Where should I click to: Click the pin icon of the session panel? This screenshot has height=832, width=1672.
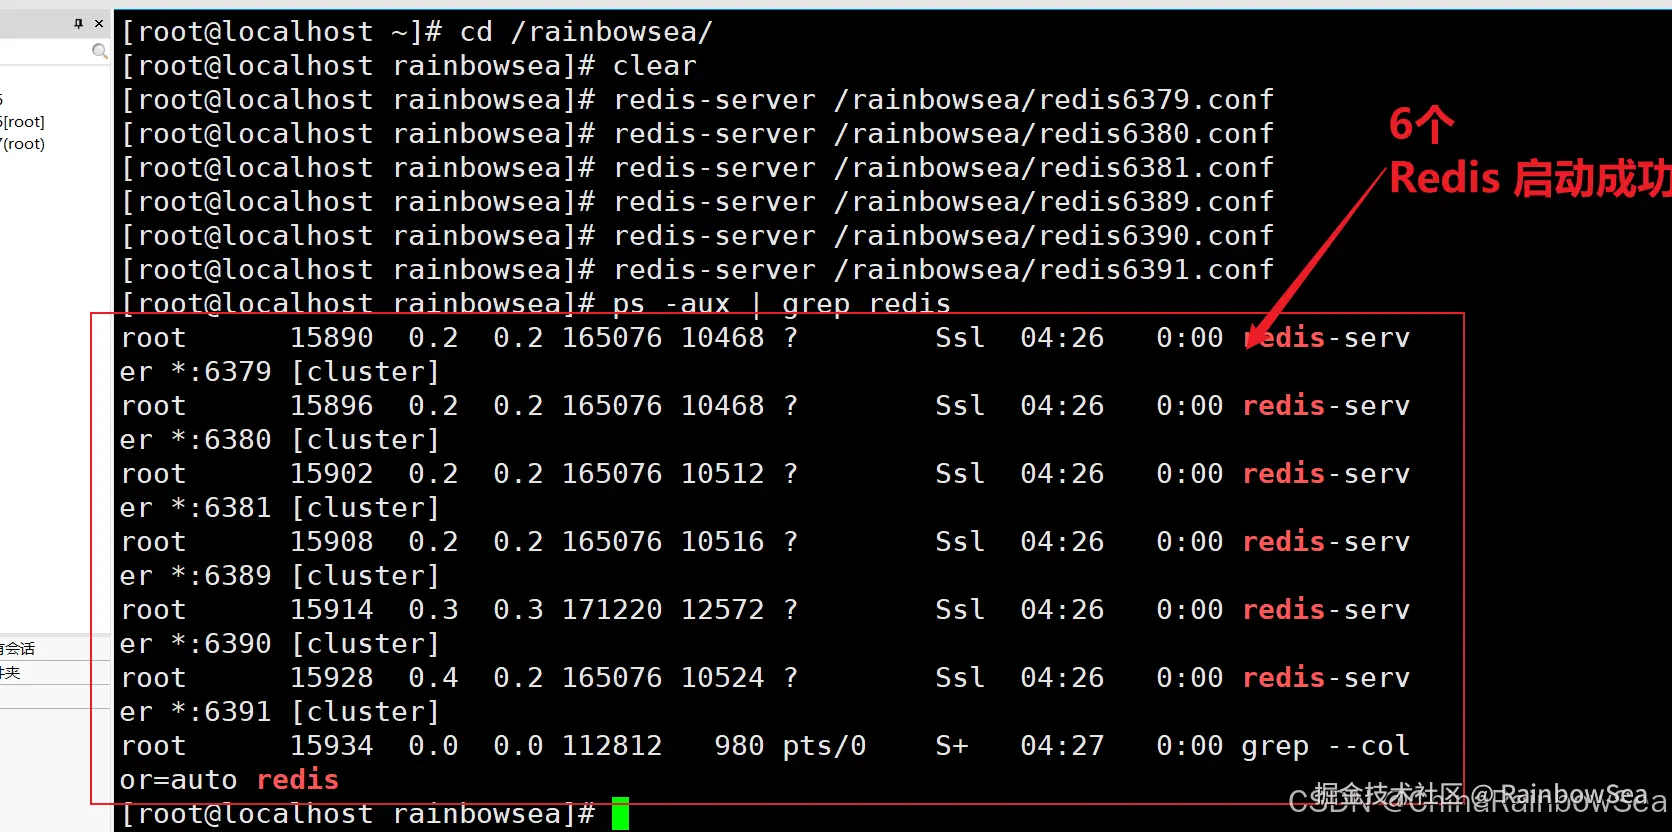pyautogui.click(x=79, y=23)
